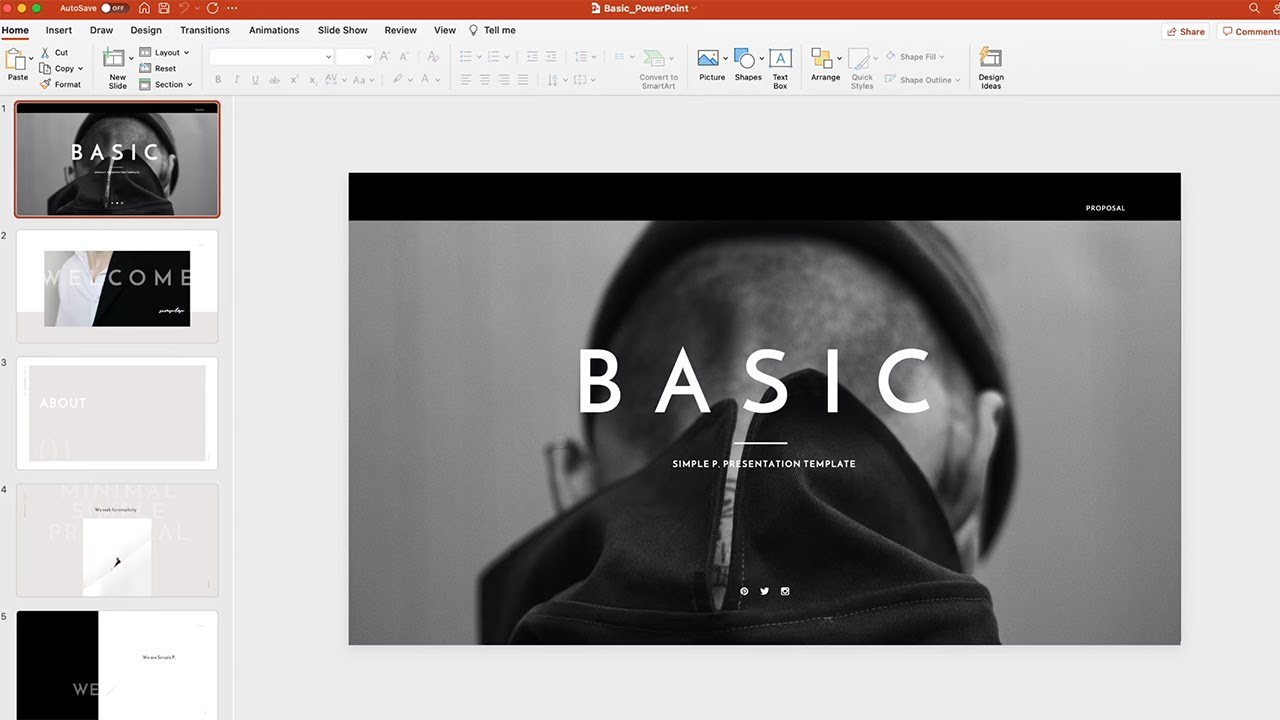Click the Copy button
Viewport: 1280px width, 720px height.
[56, 68]
